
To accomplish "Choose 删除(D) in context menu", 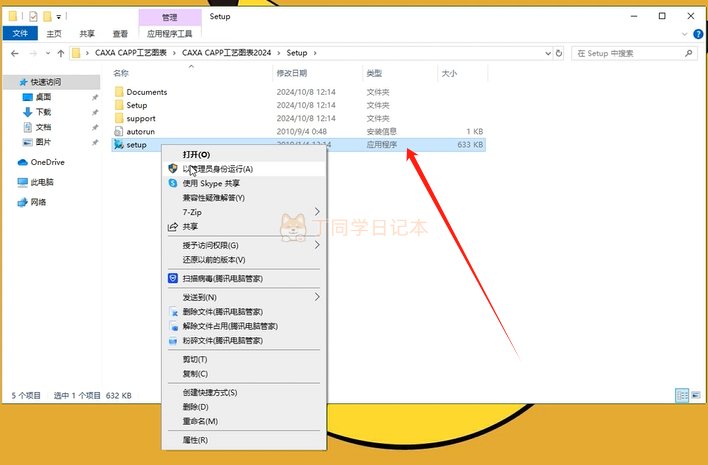I will tap(244, 407).
